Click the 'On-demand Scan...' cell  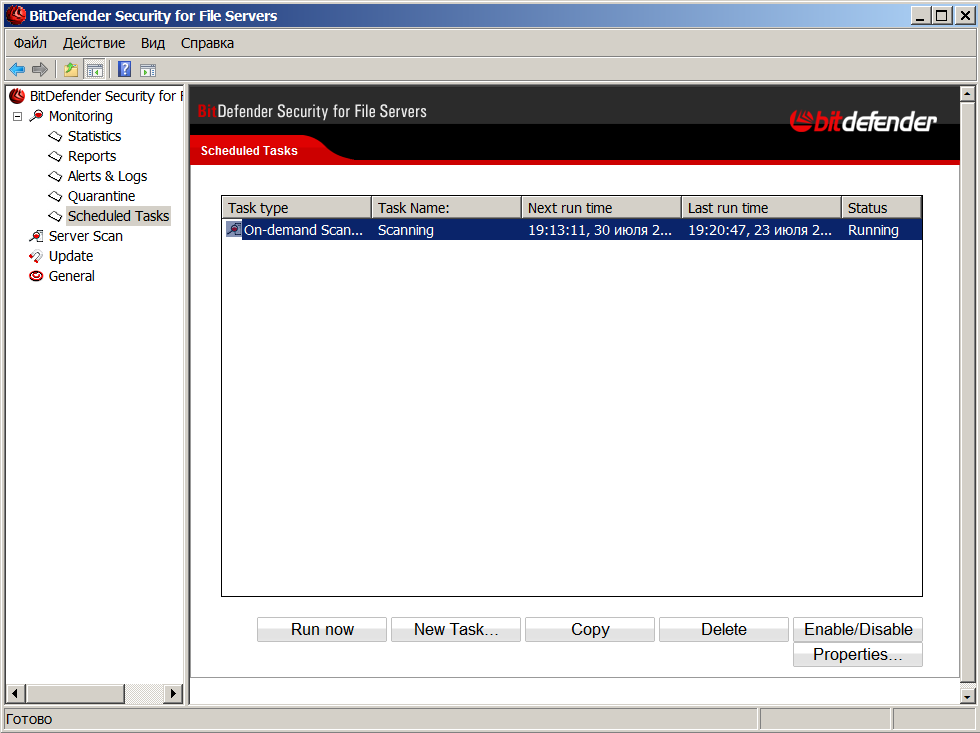tap(303, 230)
